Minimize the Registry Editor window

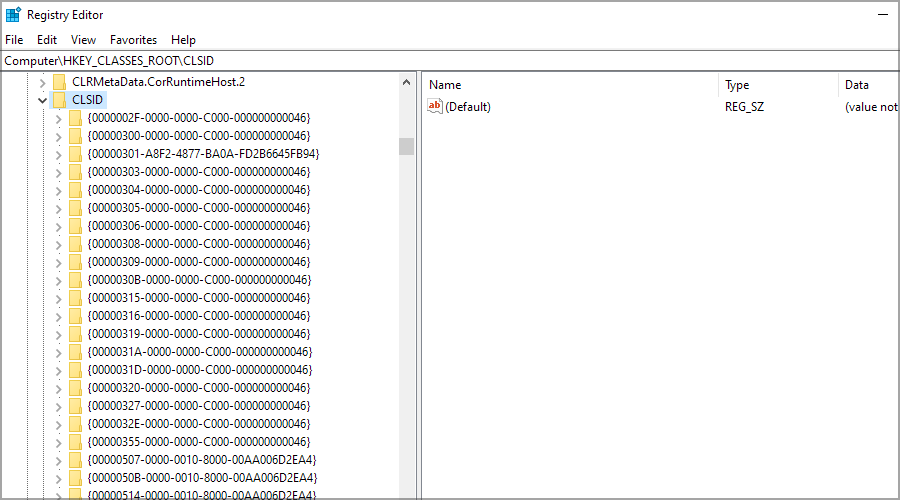(883, 14)
